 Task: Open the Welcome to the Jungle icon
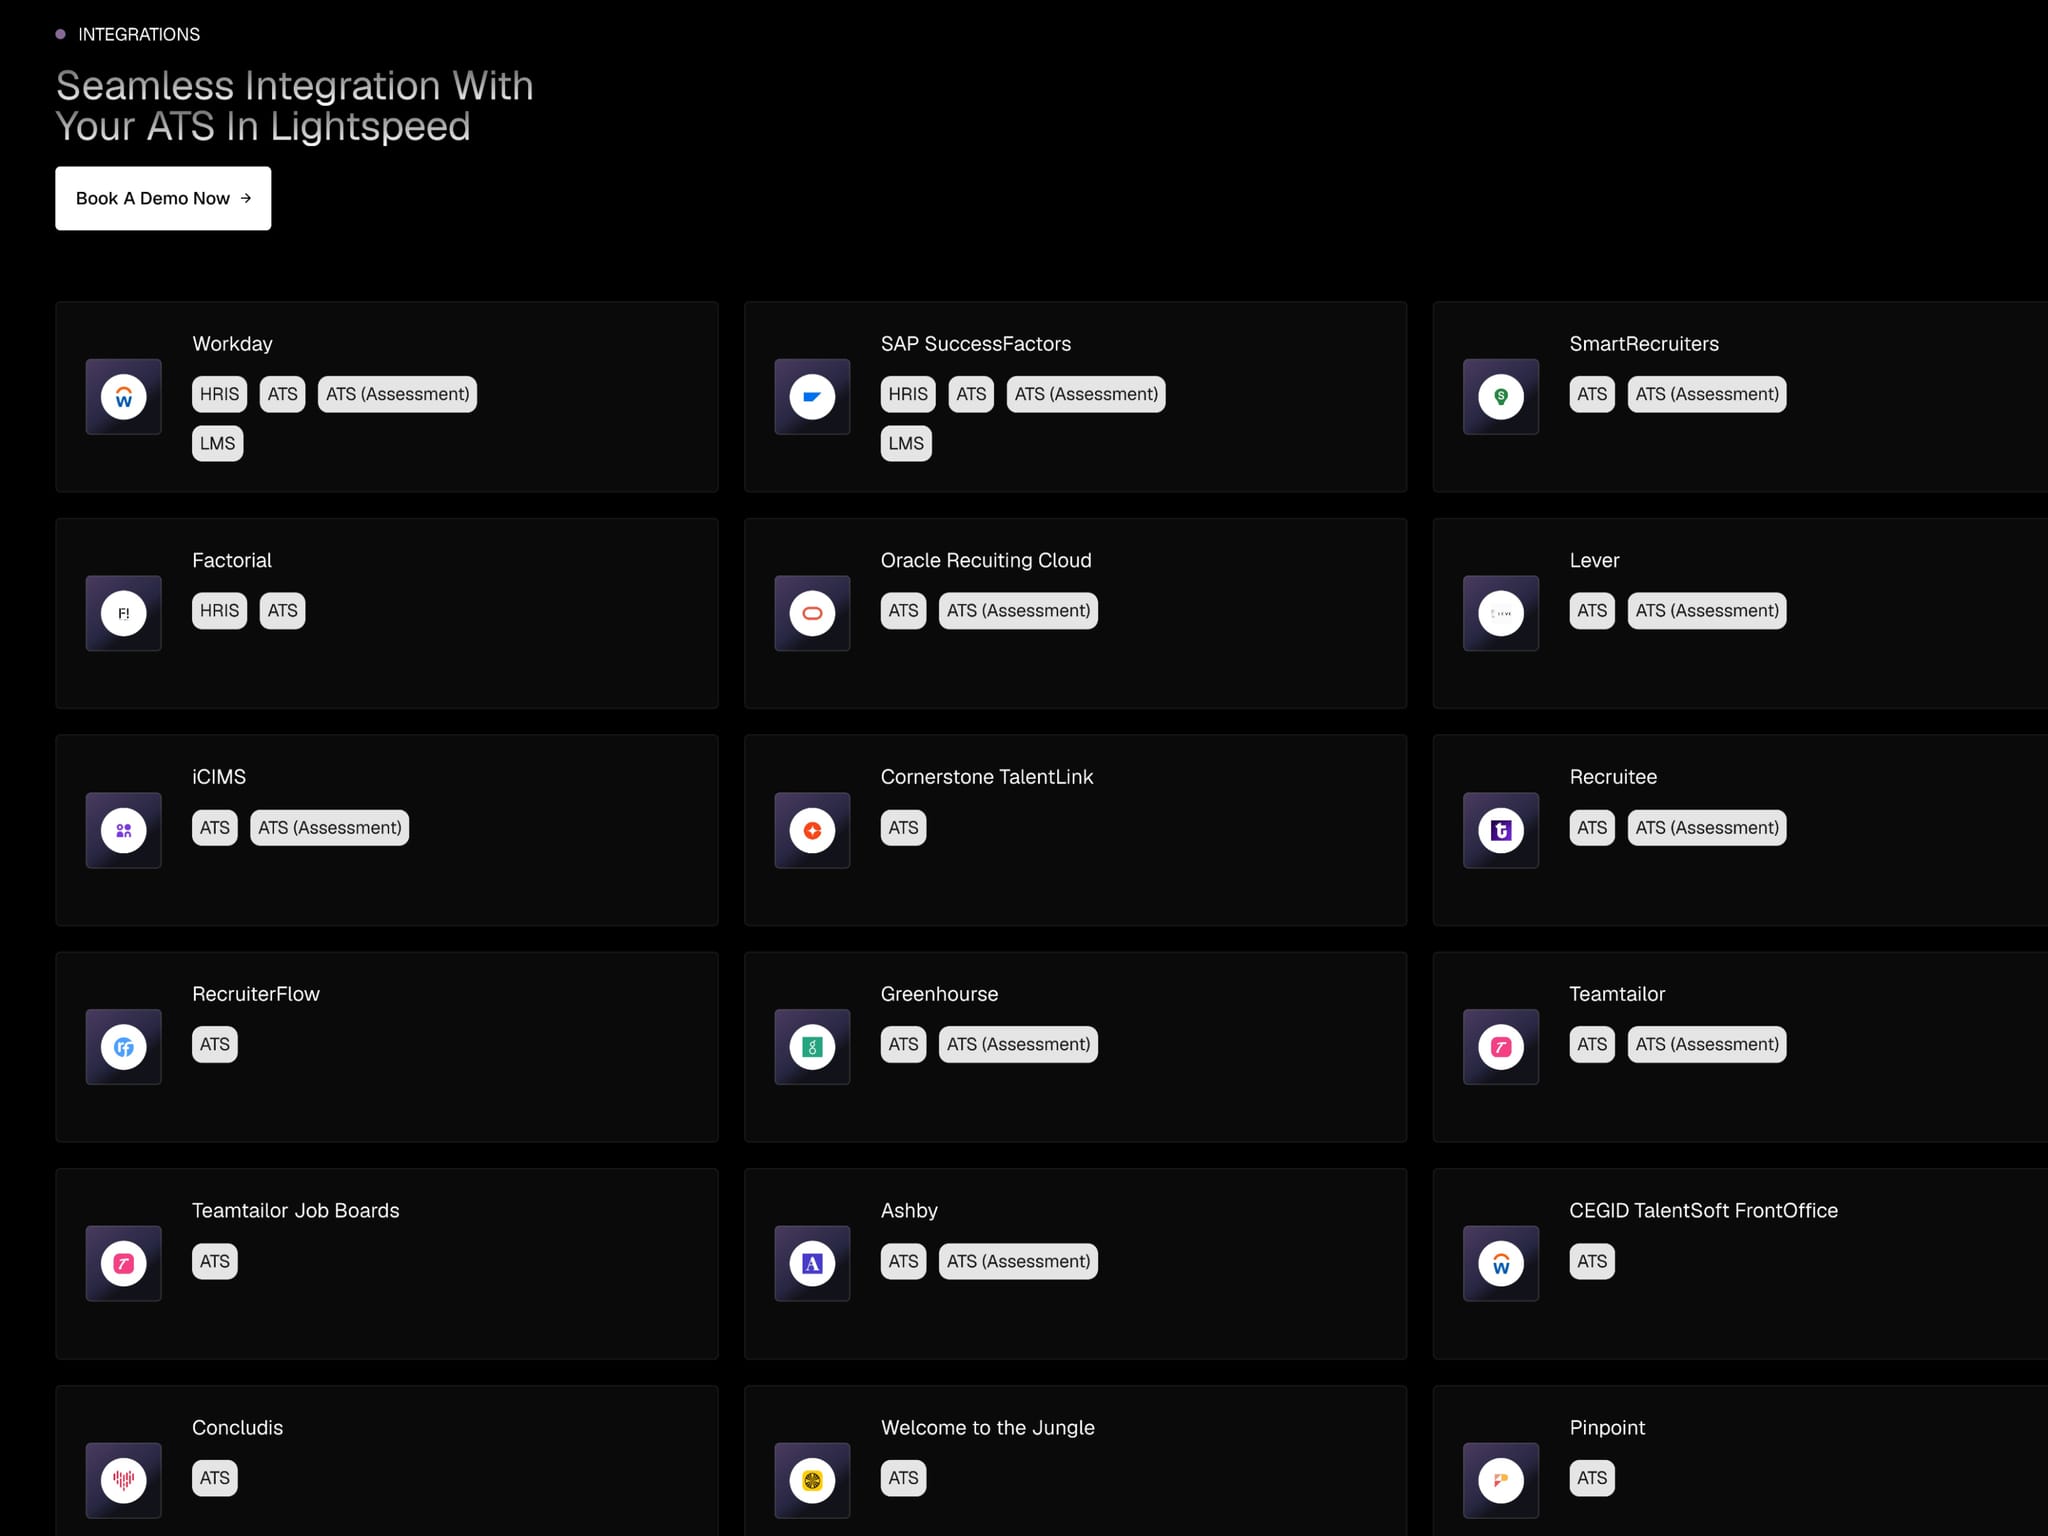pyautogui.click(x=812, y=1480)
